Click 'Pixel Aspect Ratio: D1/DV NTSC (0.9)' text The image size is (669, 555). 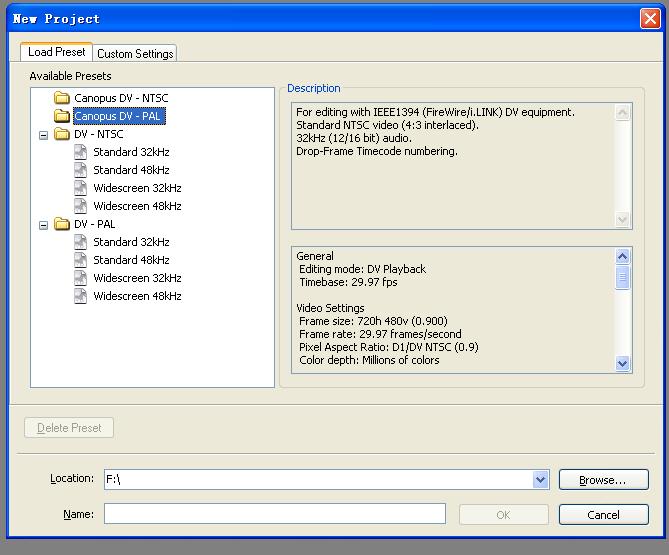[389, 347]
